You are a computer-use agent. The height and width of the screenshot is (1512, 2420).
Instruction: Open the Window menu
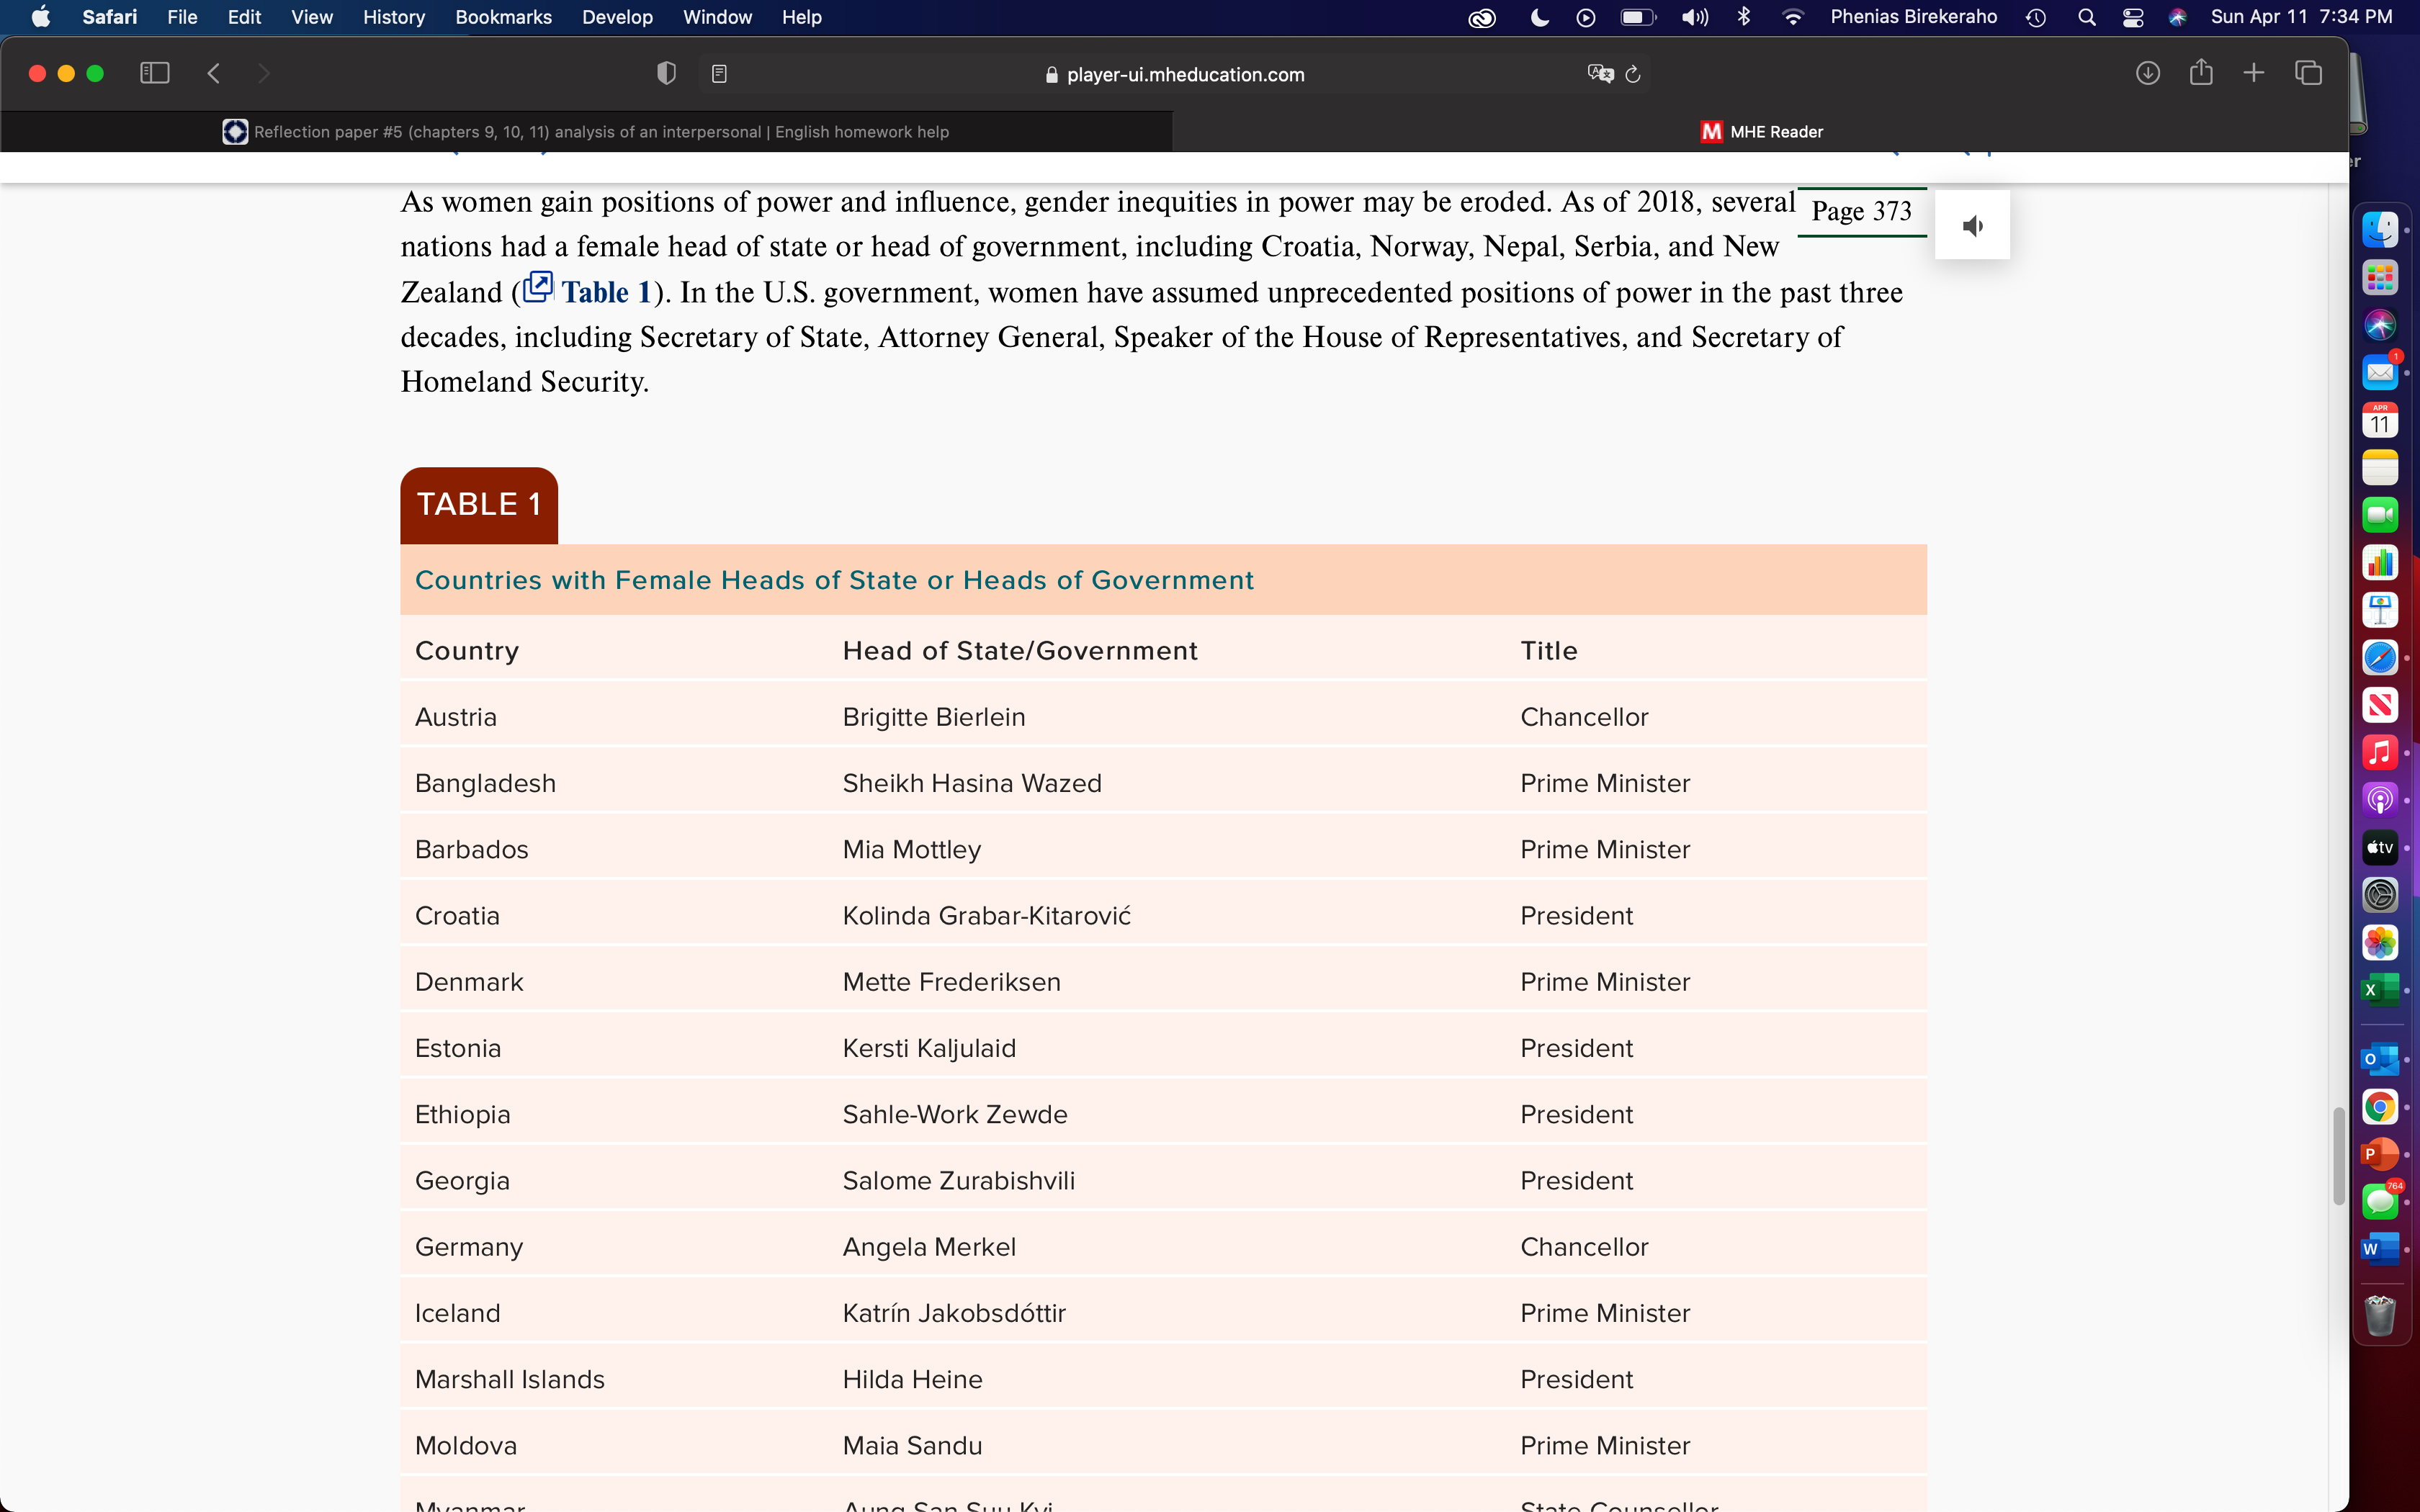point(717,17)
